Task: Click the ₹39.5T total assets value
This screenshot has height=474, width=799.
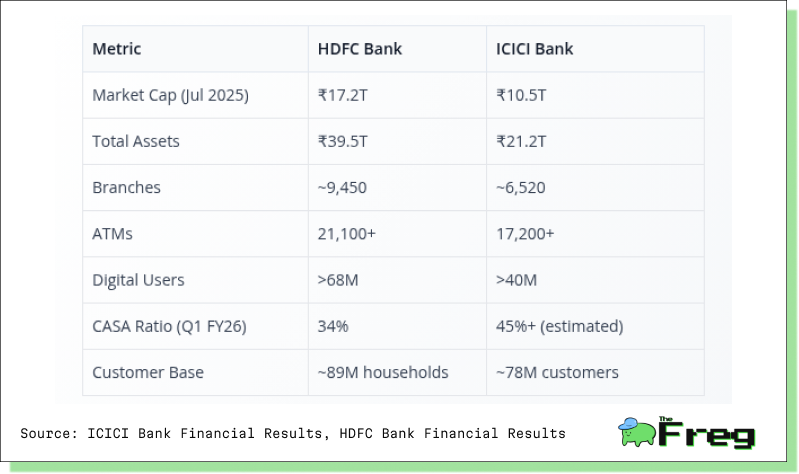Action: click(x=342, y=141)
